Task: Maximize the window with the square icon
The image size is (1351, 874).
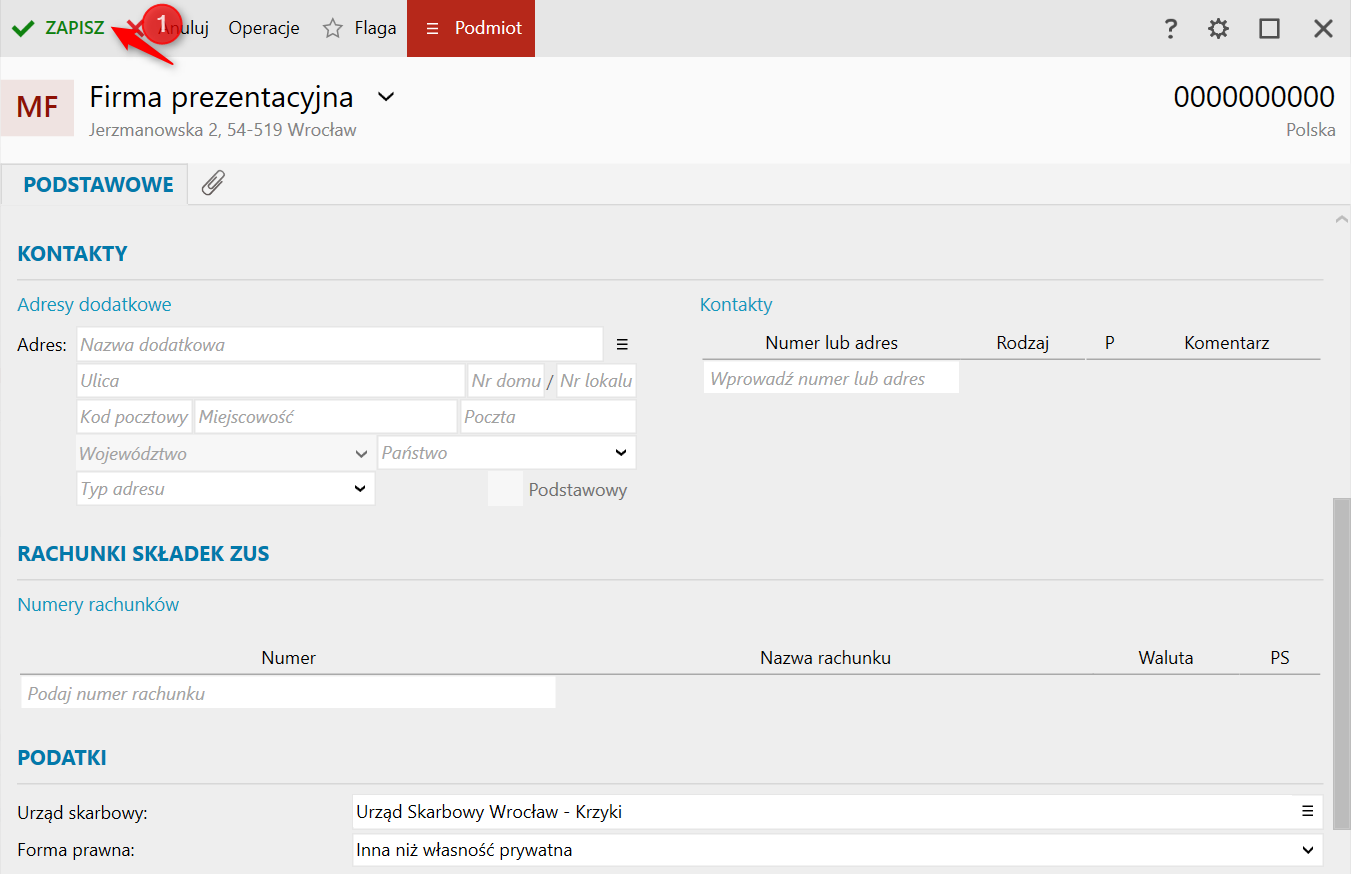Action: (x=1270, y=28)
